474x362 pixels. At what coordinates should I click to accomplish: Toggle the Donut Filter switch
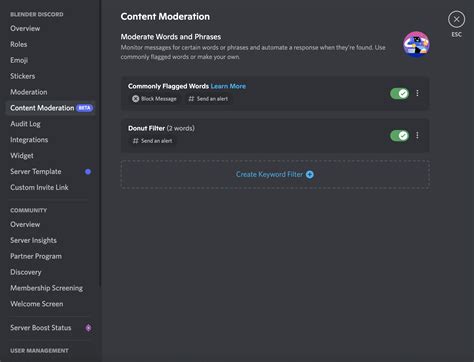(x=399, y=135)
